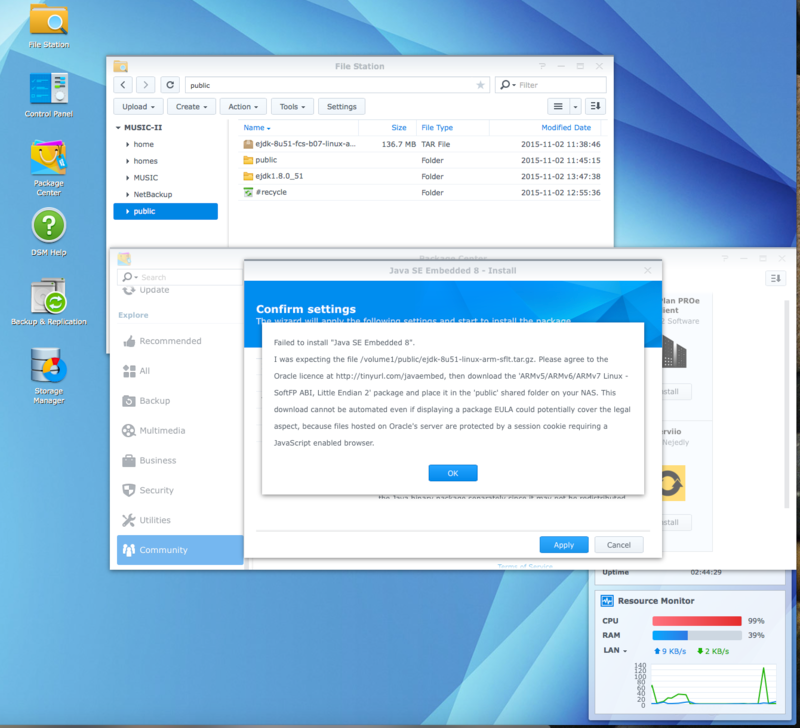Click Cancel in install wizard
Viewport: 800px width, 728px height.
tap(619, 545)
